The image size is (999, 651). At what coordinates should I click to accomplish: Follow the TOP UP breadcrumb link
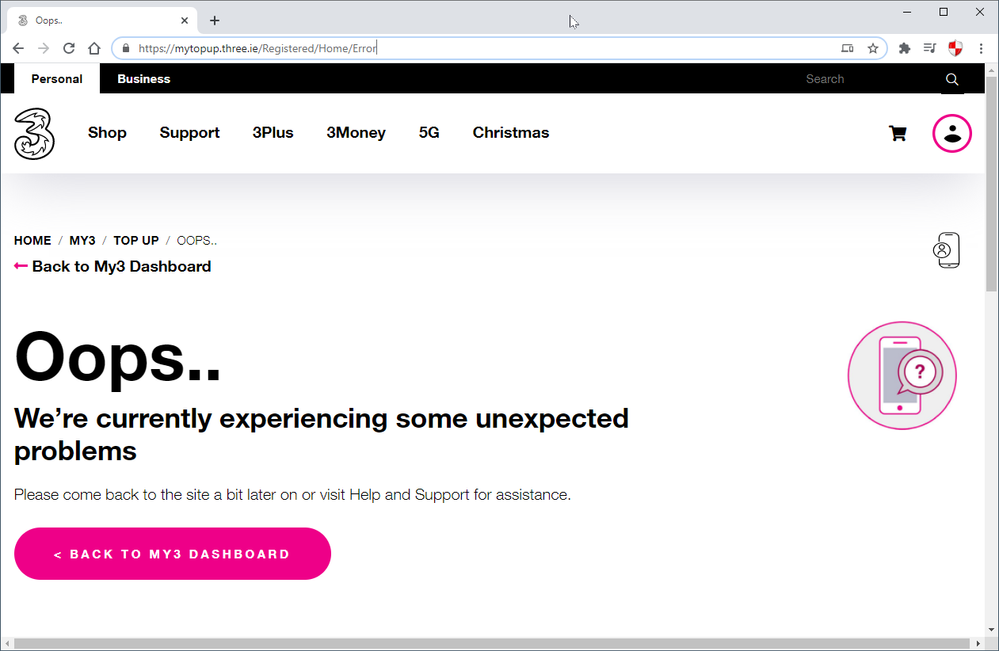tap(136, 241)
